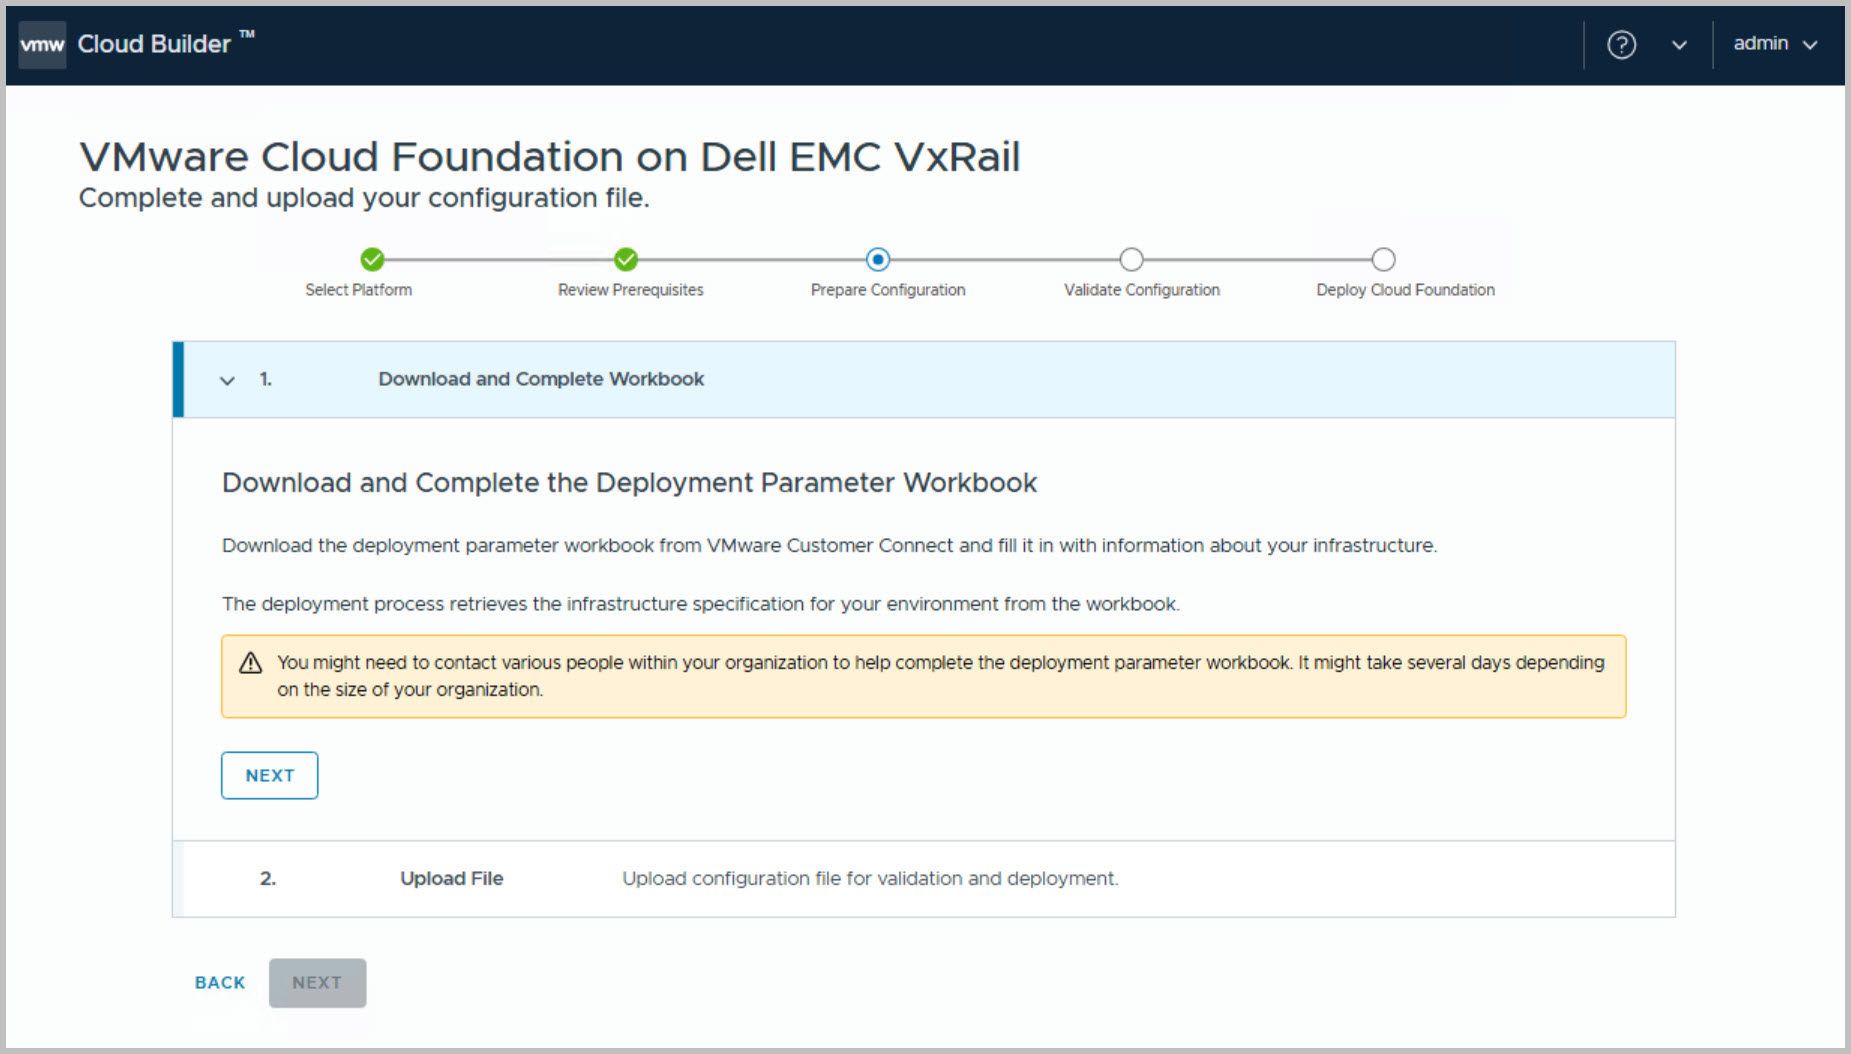Open the help question mark icon
Screen dimensions: 1851x1054
(x=1621, y=45)
